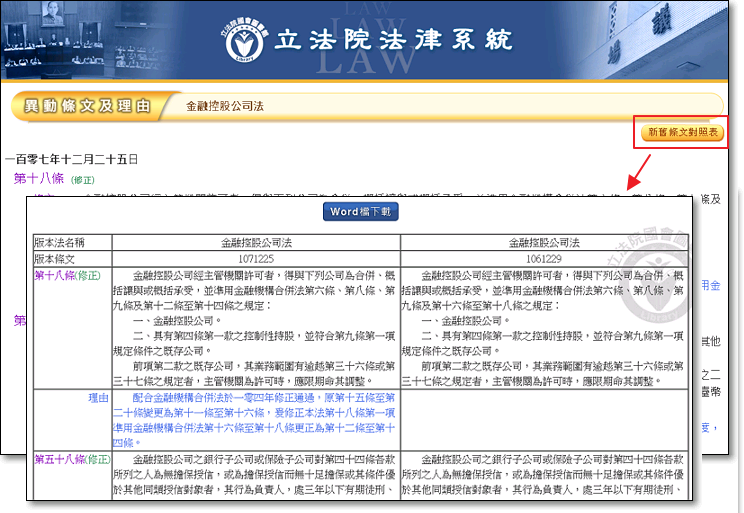
Task: Open 第十八條 link under the date heading
Action: click(x=39, y=178)
